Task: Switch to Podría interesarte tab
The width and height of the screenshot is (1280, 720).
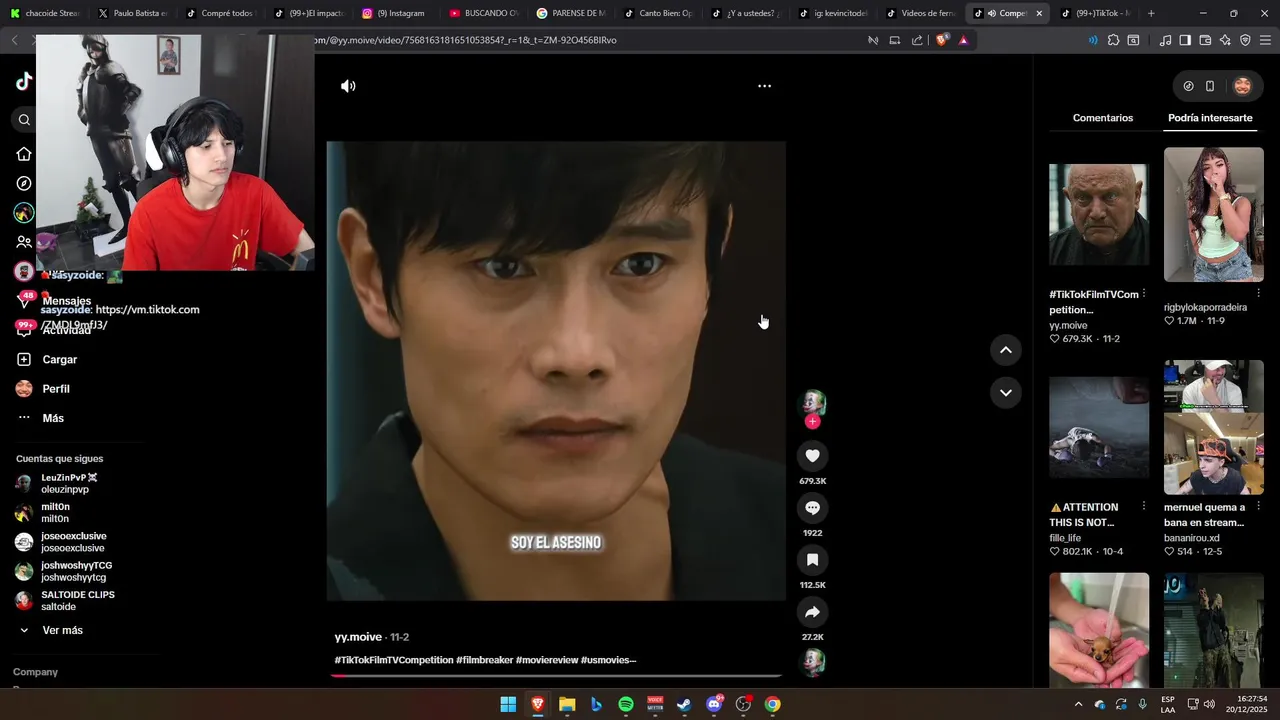Action: pyautogui.click(x=1210, y=118)
